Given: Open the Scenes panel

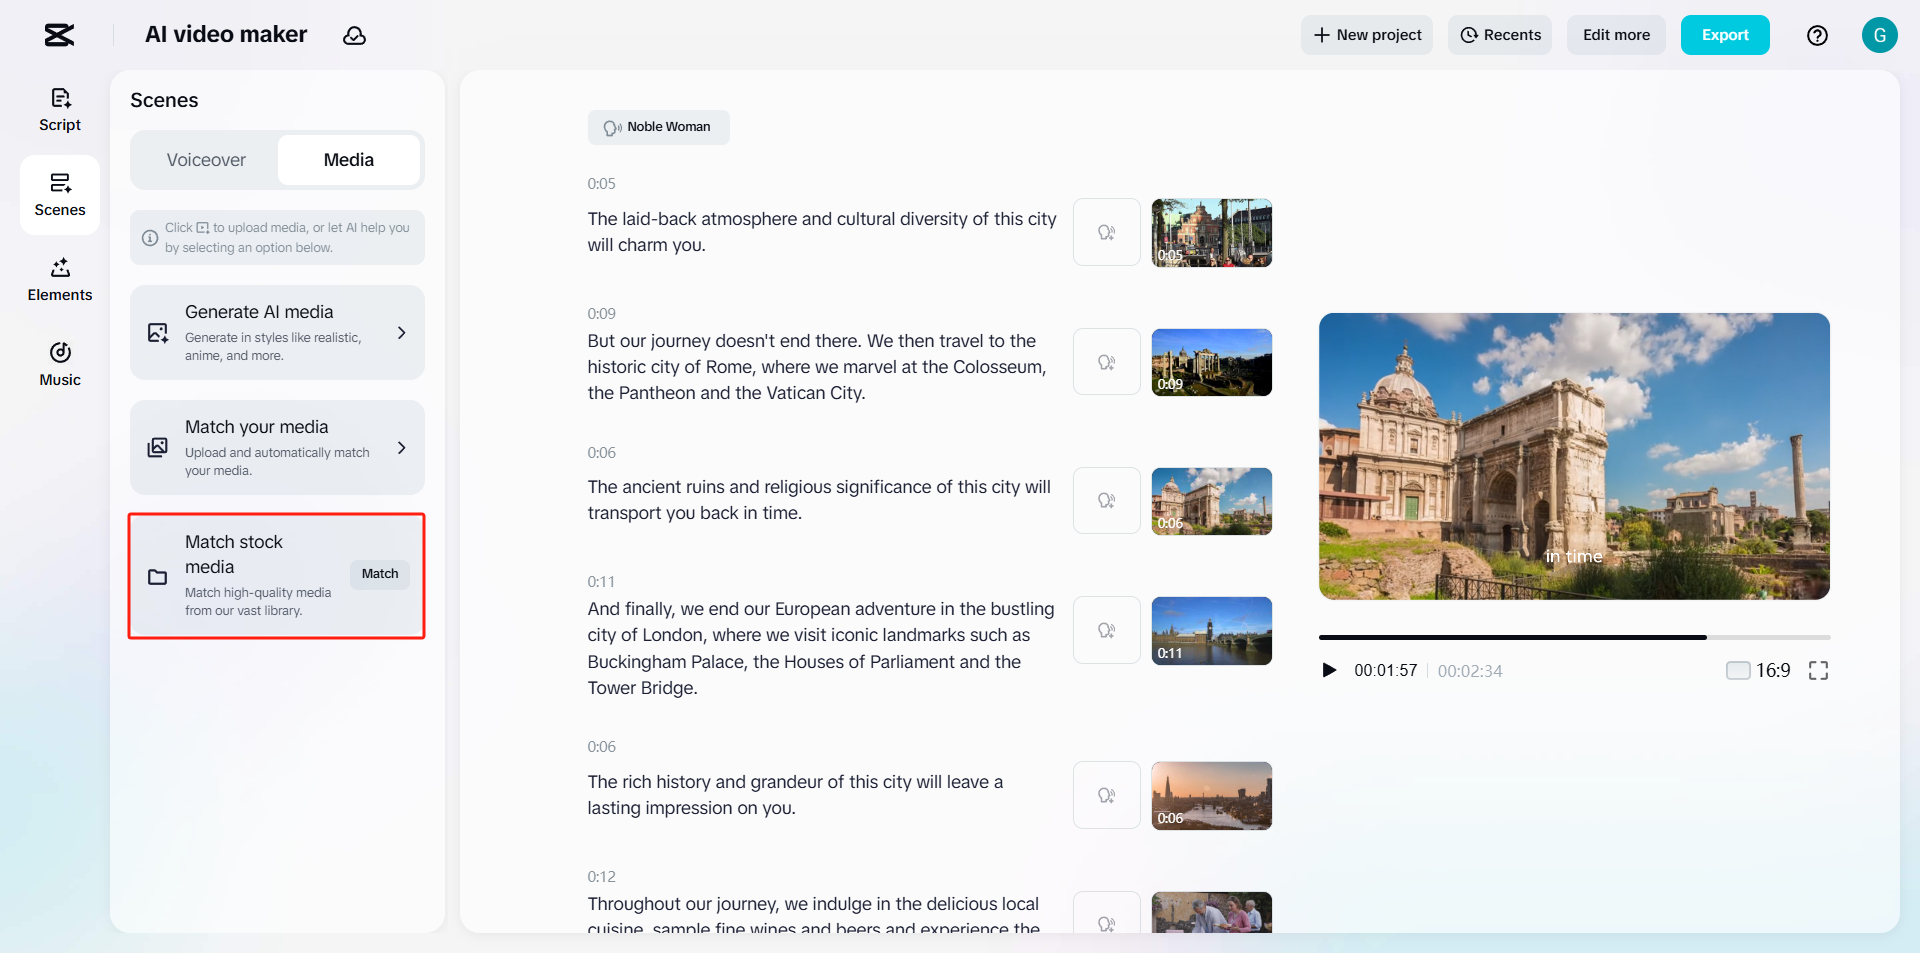Looking at the screenshot, I should click(60, 195).
